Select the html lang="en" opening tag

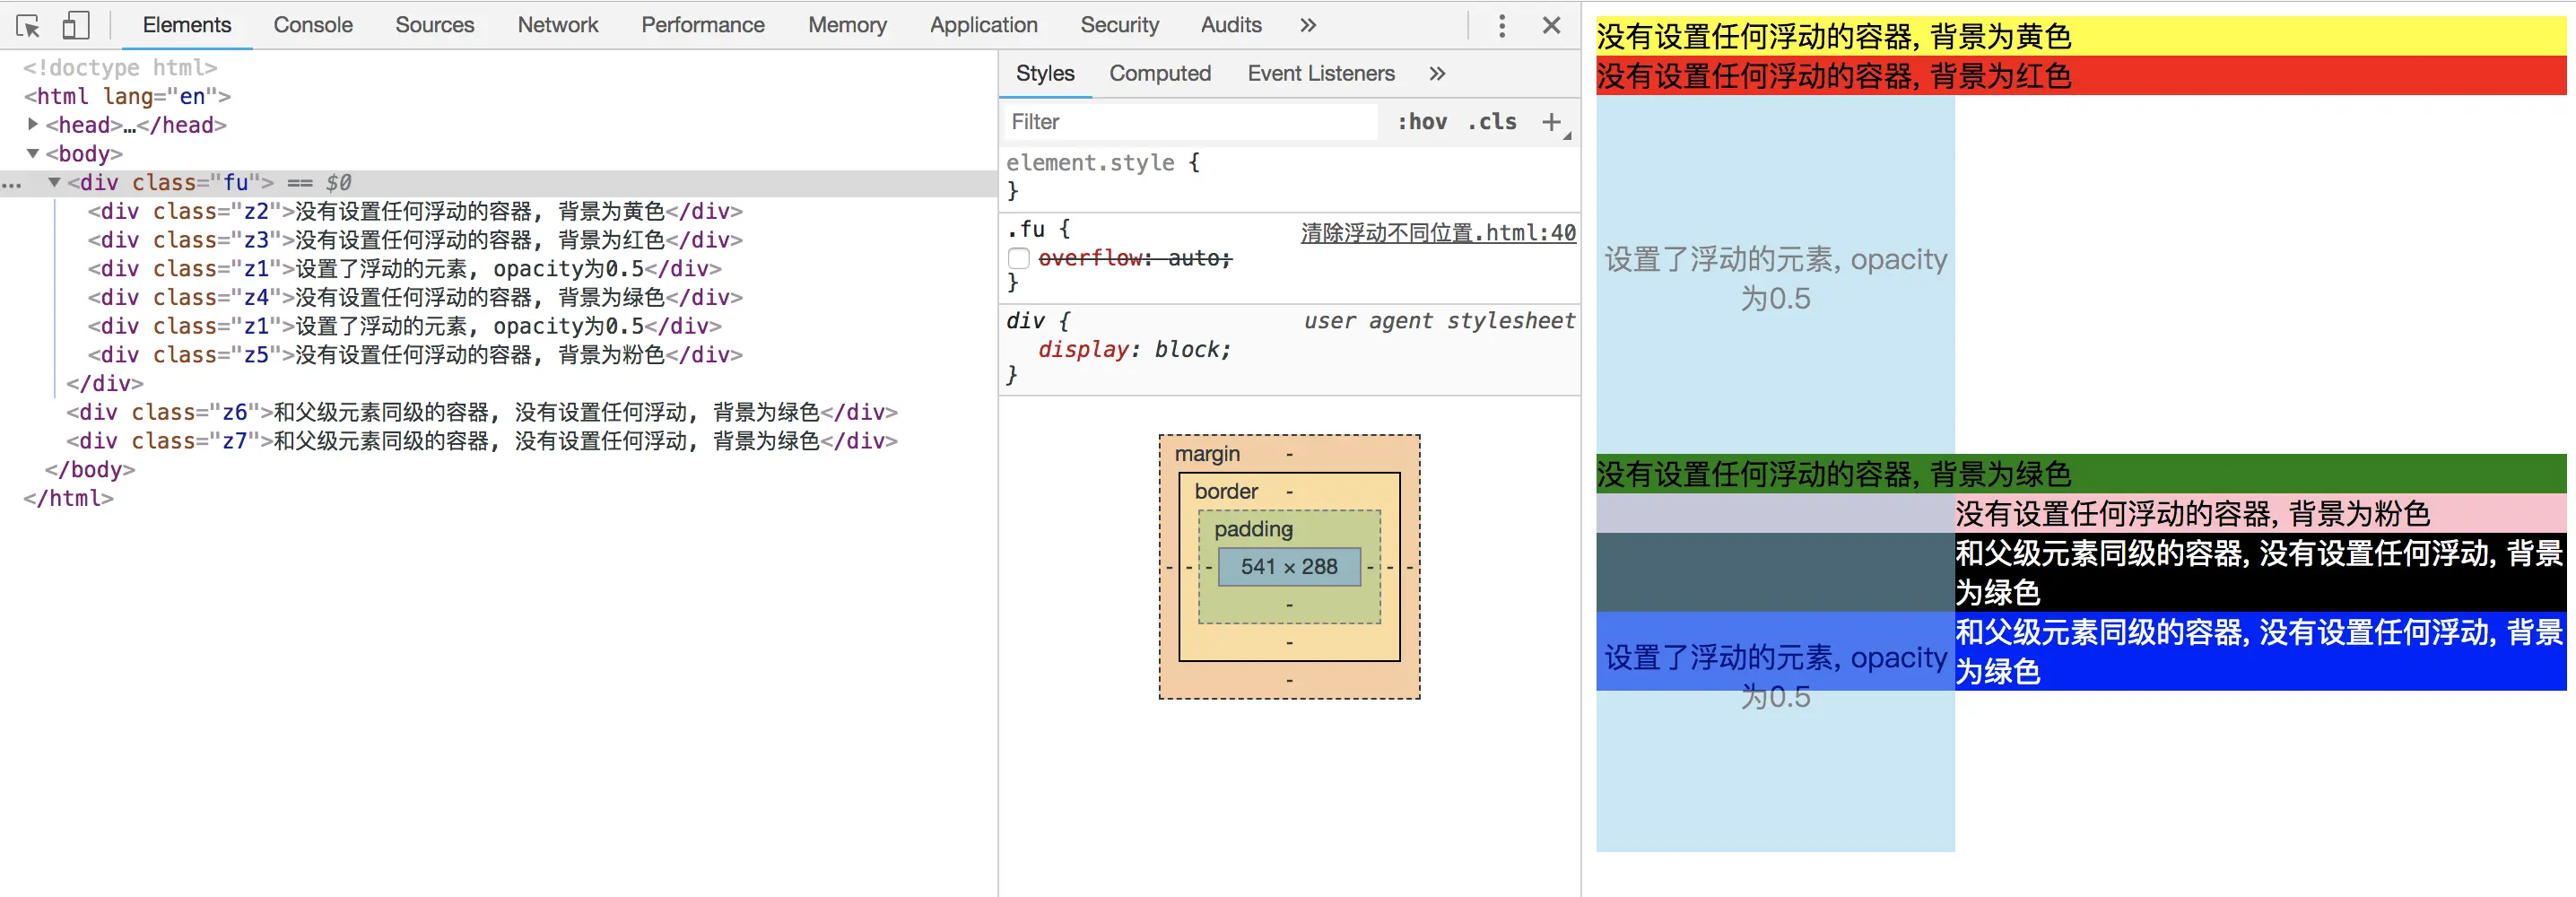127,97
